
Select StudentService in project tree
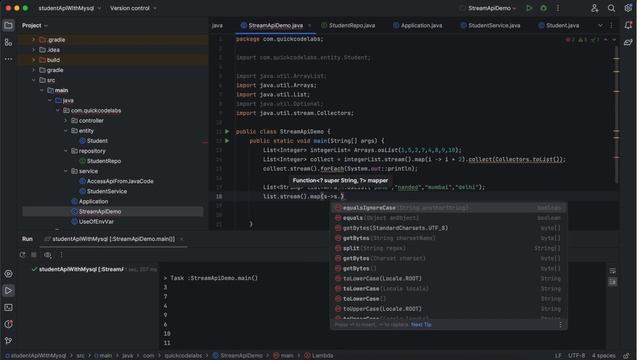tap(107, 191)
